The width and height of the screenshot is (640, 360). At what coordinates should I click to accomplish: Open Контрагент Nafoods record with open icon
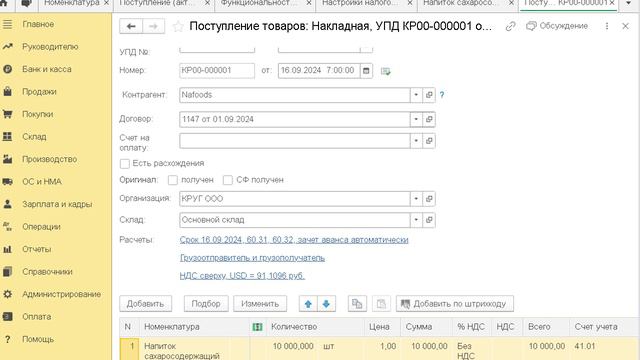pyautogui.click(x=429, y=95)
